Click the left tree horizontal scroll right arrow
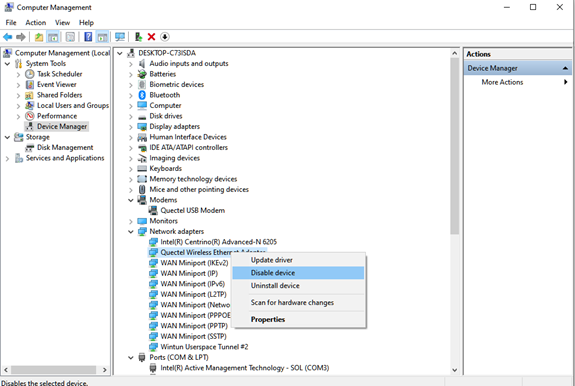The image size is (575, 386). [x=105, y=370]
